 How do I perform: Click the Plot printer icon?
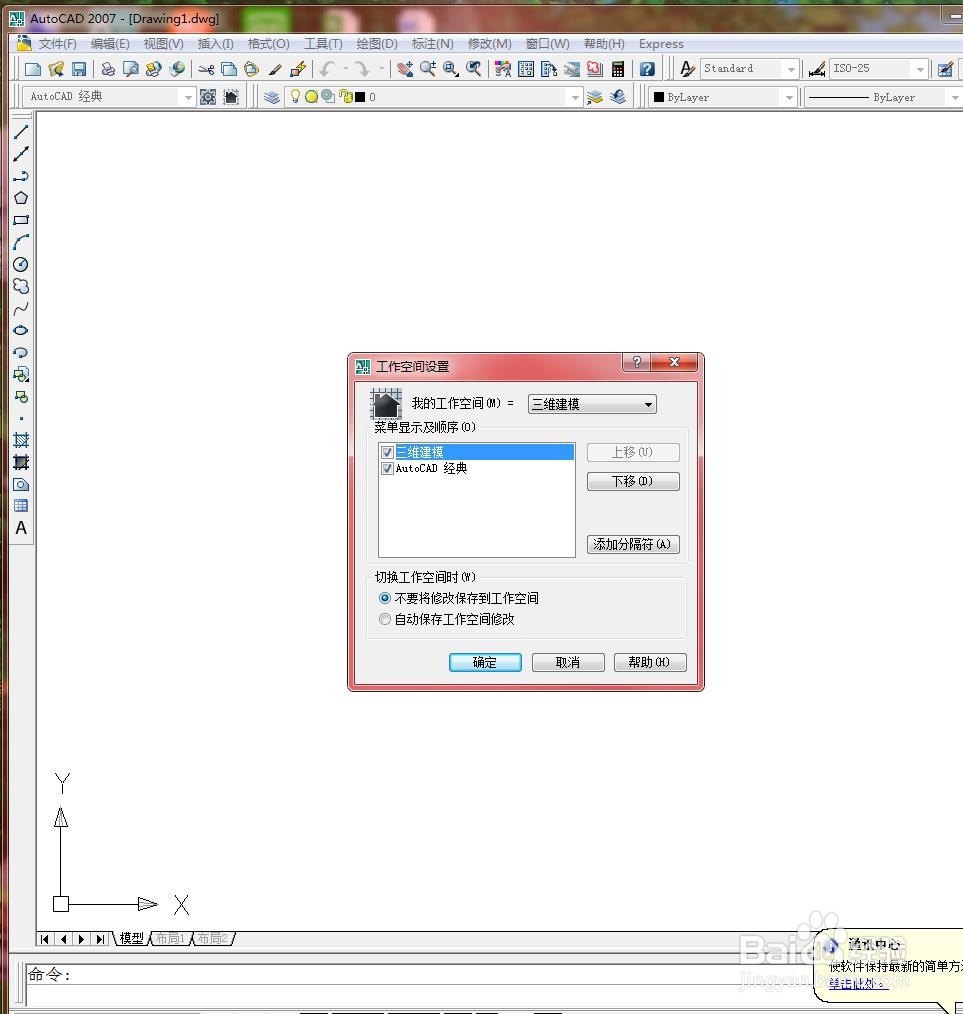tap(108, 69)
